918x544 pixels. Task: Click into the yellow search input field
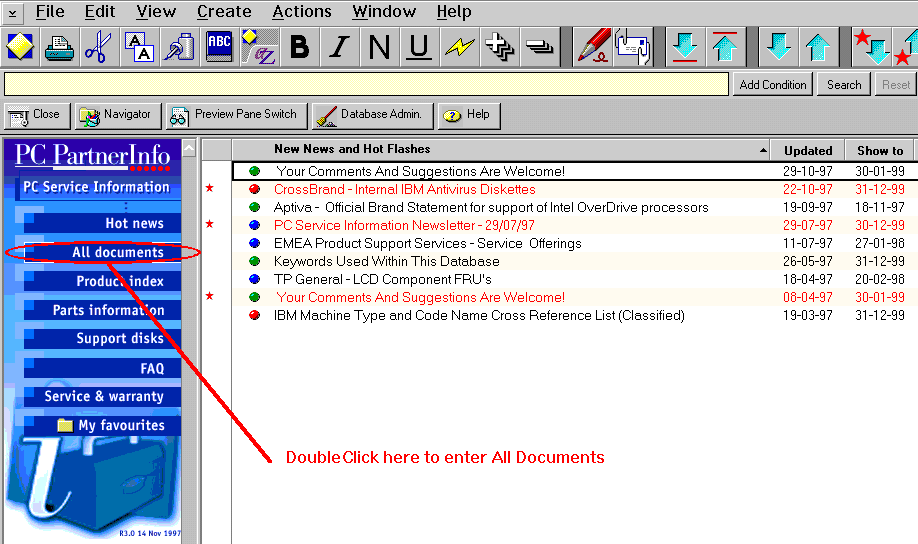pos(366,85)
